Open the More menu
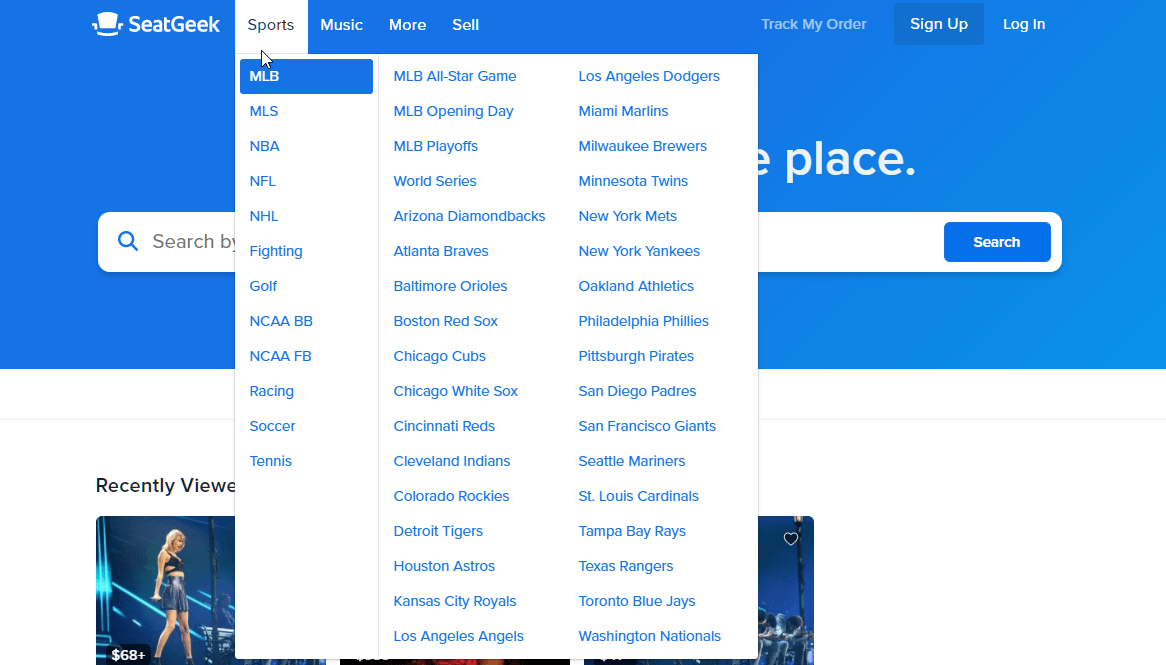 [x=407, y=25]
